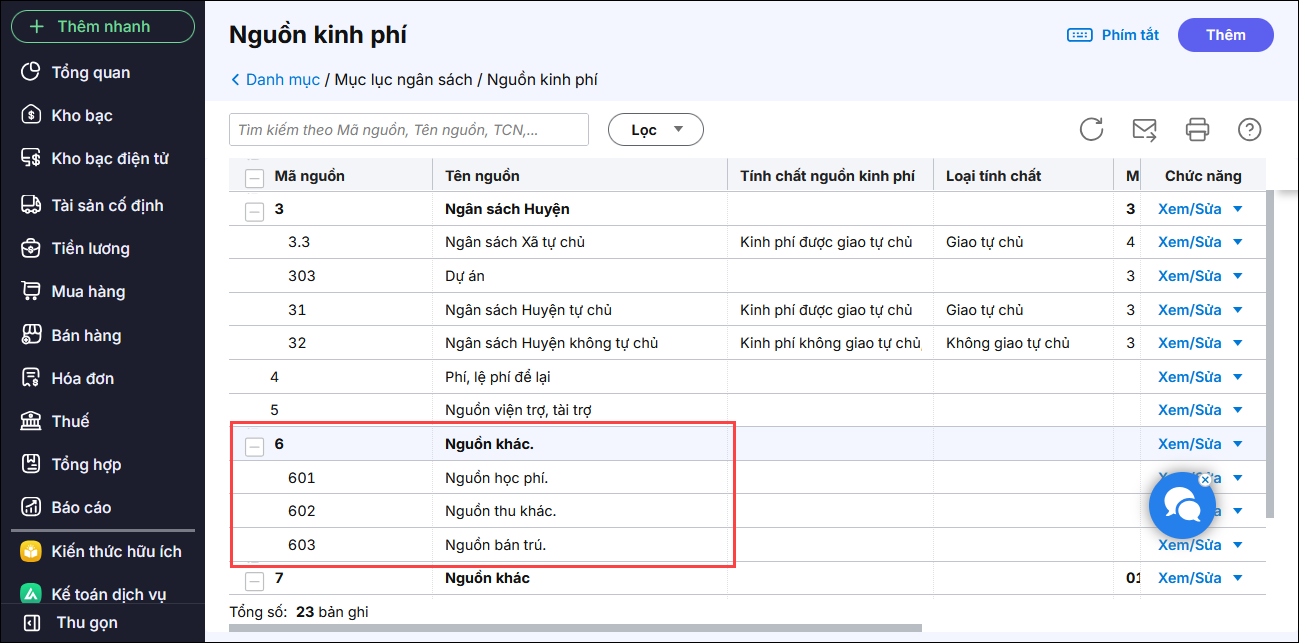
Task: Click the Kế toán dịch vụ icon
Action: [x=32, y=594]
